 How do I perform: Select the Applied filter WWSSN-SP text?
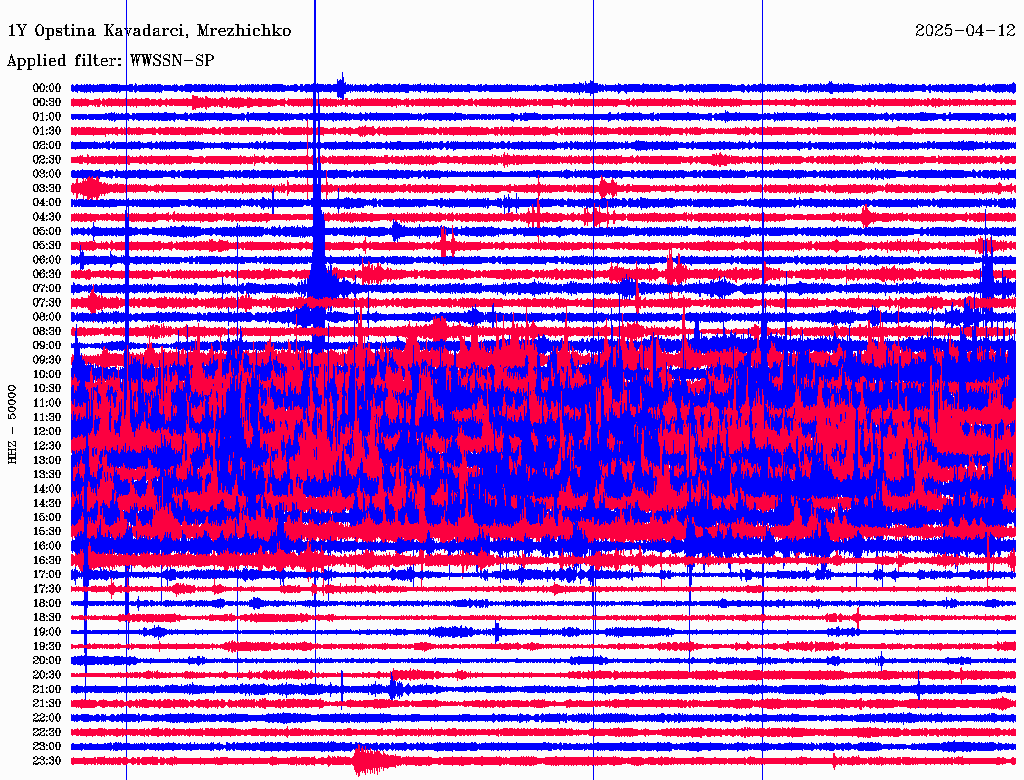[111, 61]
